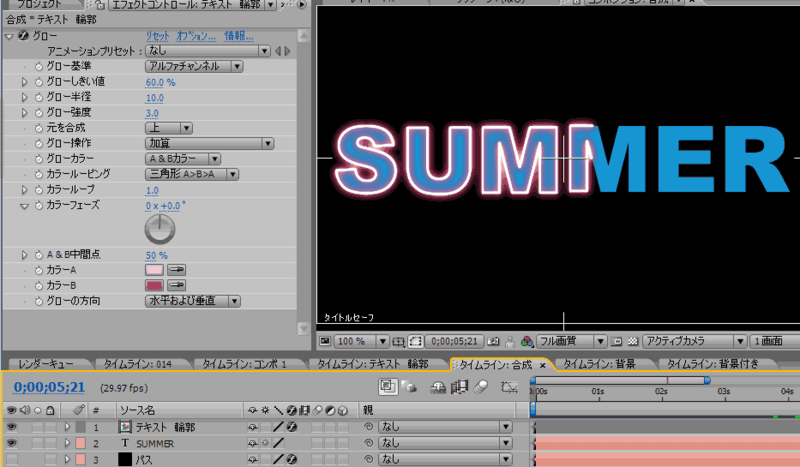Click the 情報... link
This screenshot has height=467, width=800.
pos(238,36)
